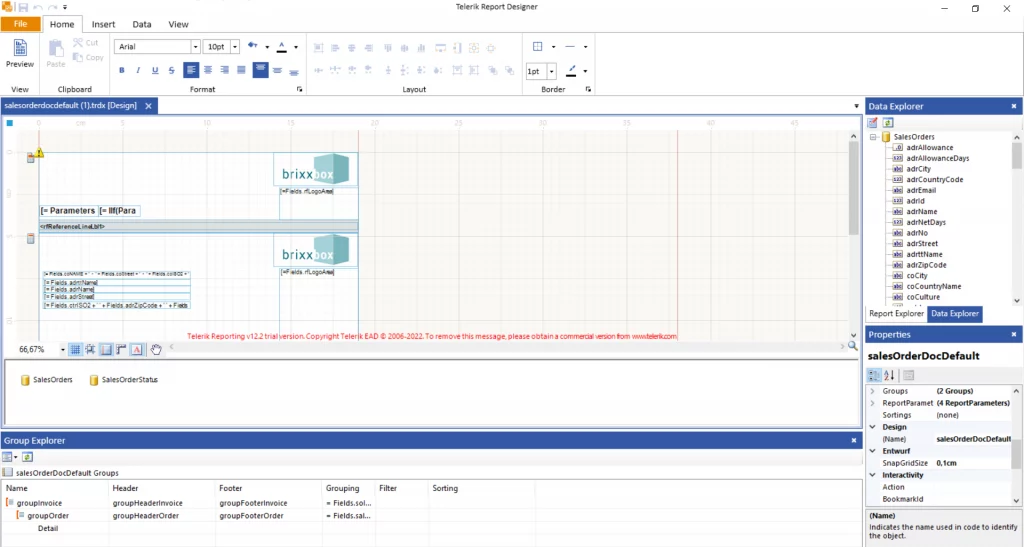Screen dimensions: 1024x547
Task: Collapse the Interactivity property category
Action: click(872, 475)
